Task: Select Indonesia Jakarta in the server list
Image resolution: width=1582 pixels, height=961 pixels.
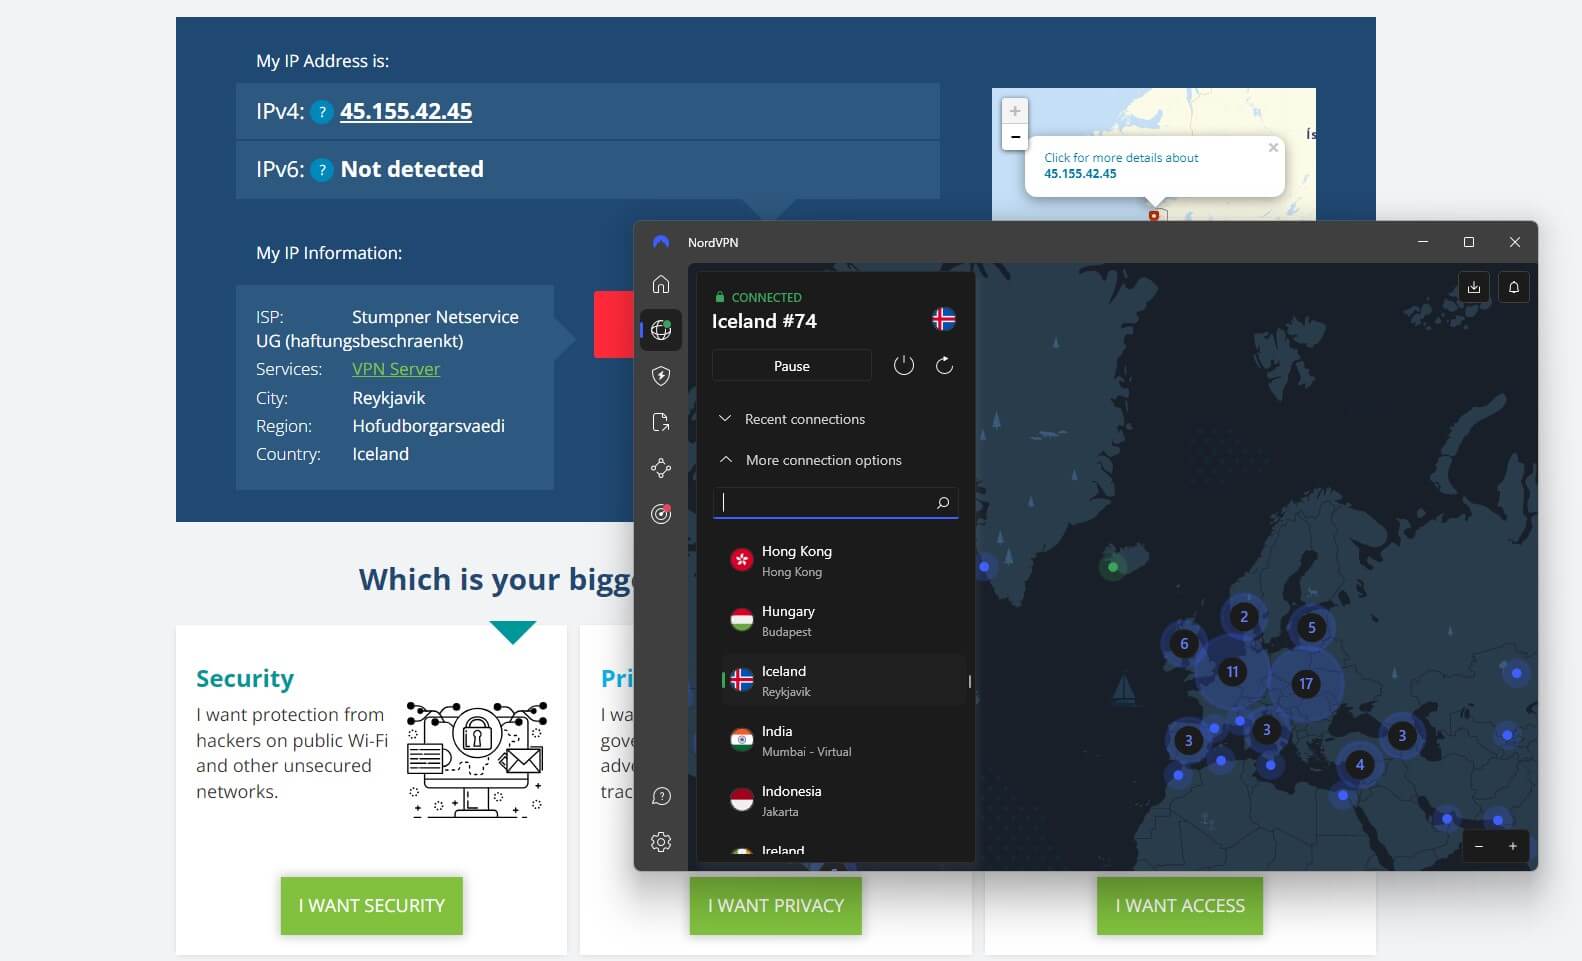Action: 843,800
